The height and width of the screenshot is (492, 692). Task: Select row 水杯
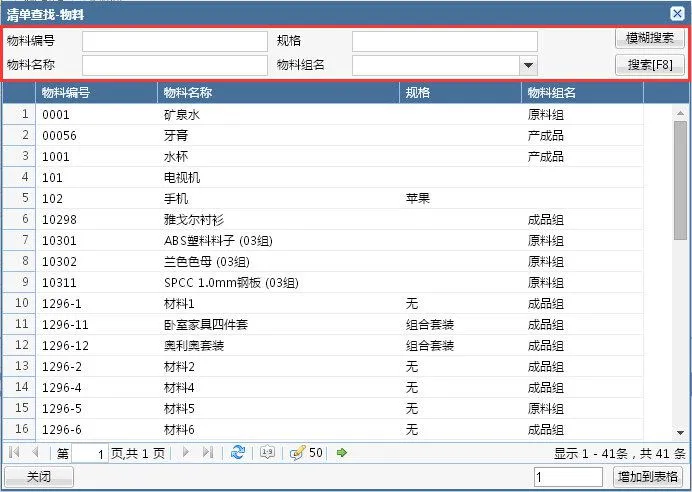(x=323, y=157)
